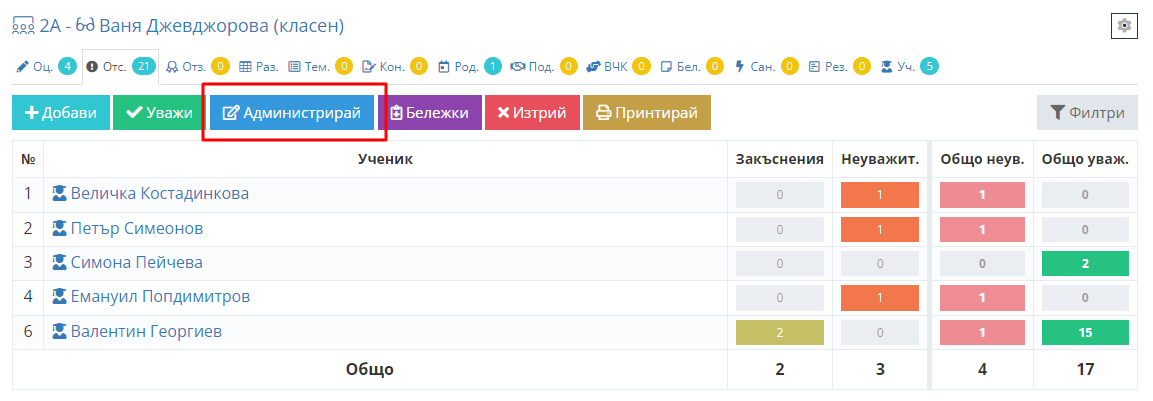Open the Уч. students tab
The image size is (1153, 401).
tap(909, 67)
